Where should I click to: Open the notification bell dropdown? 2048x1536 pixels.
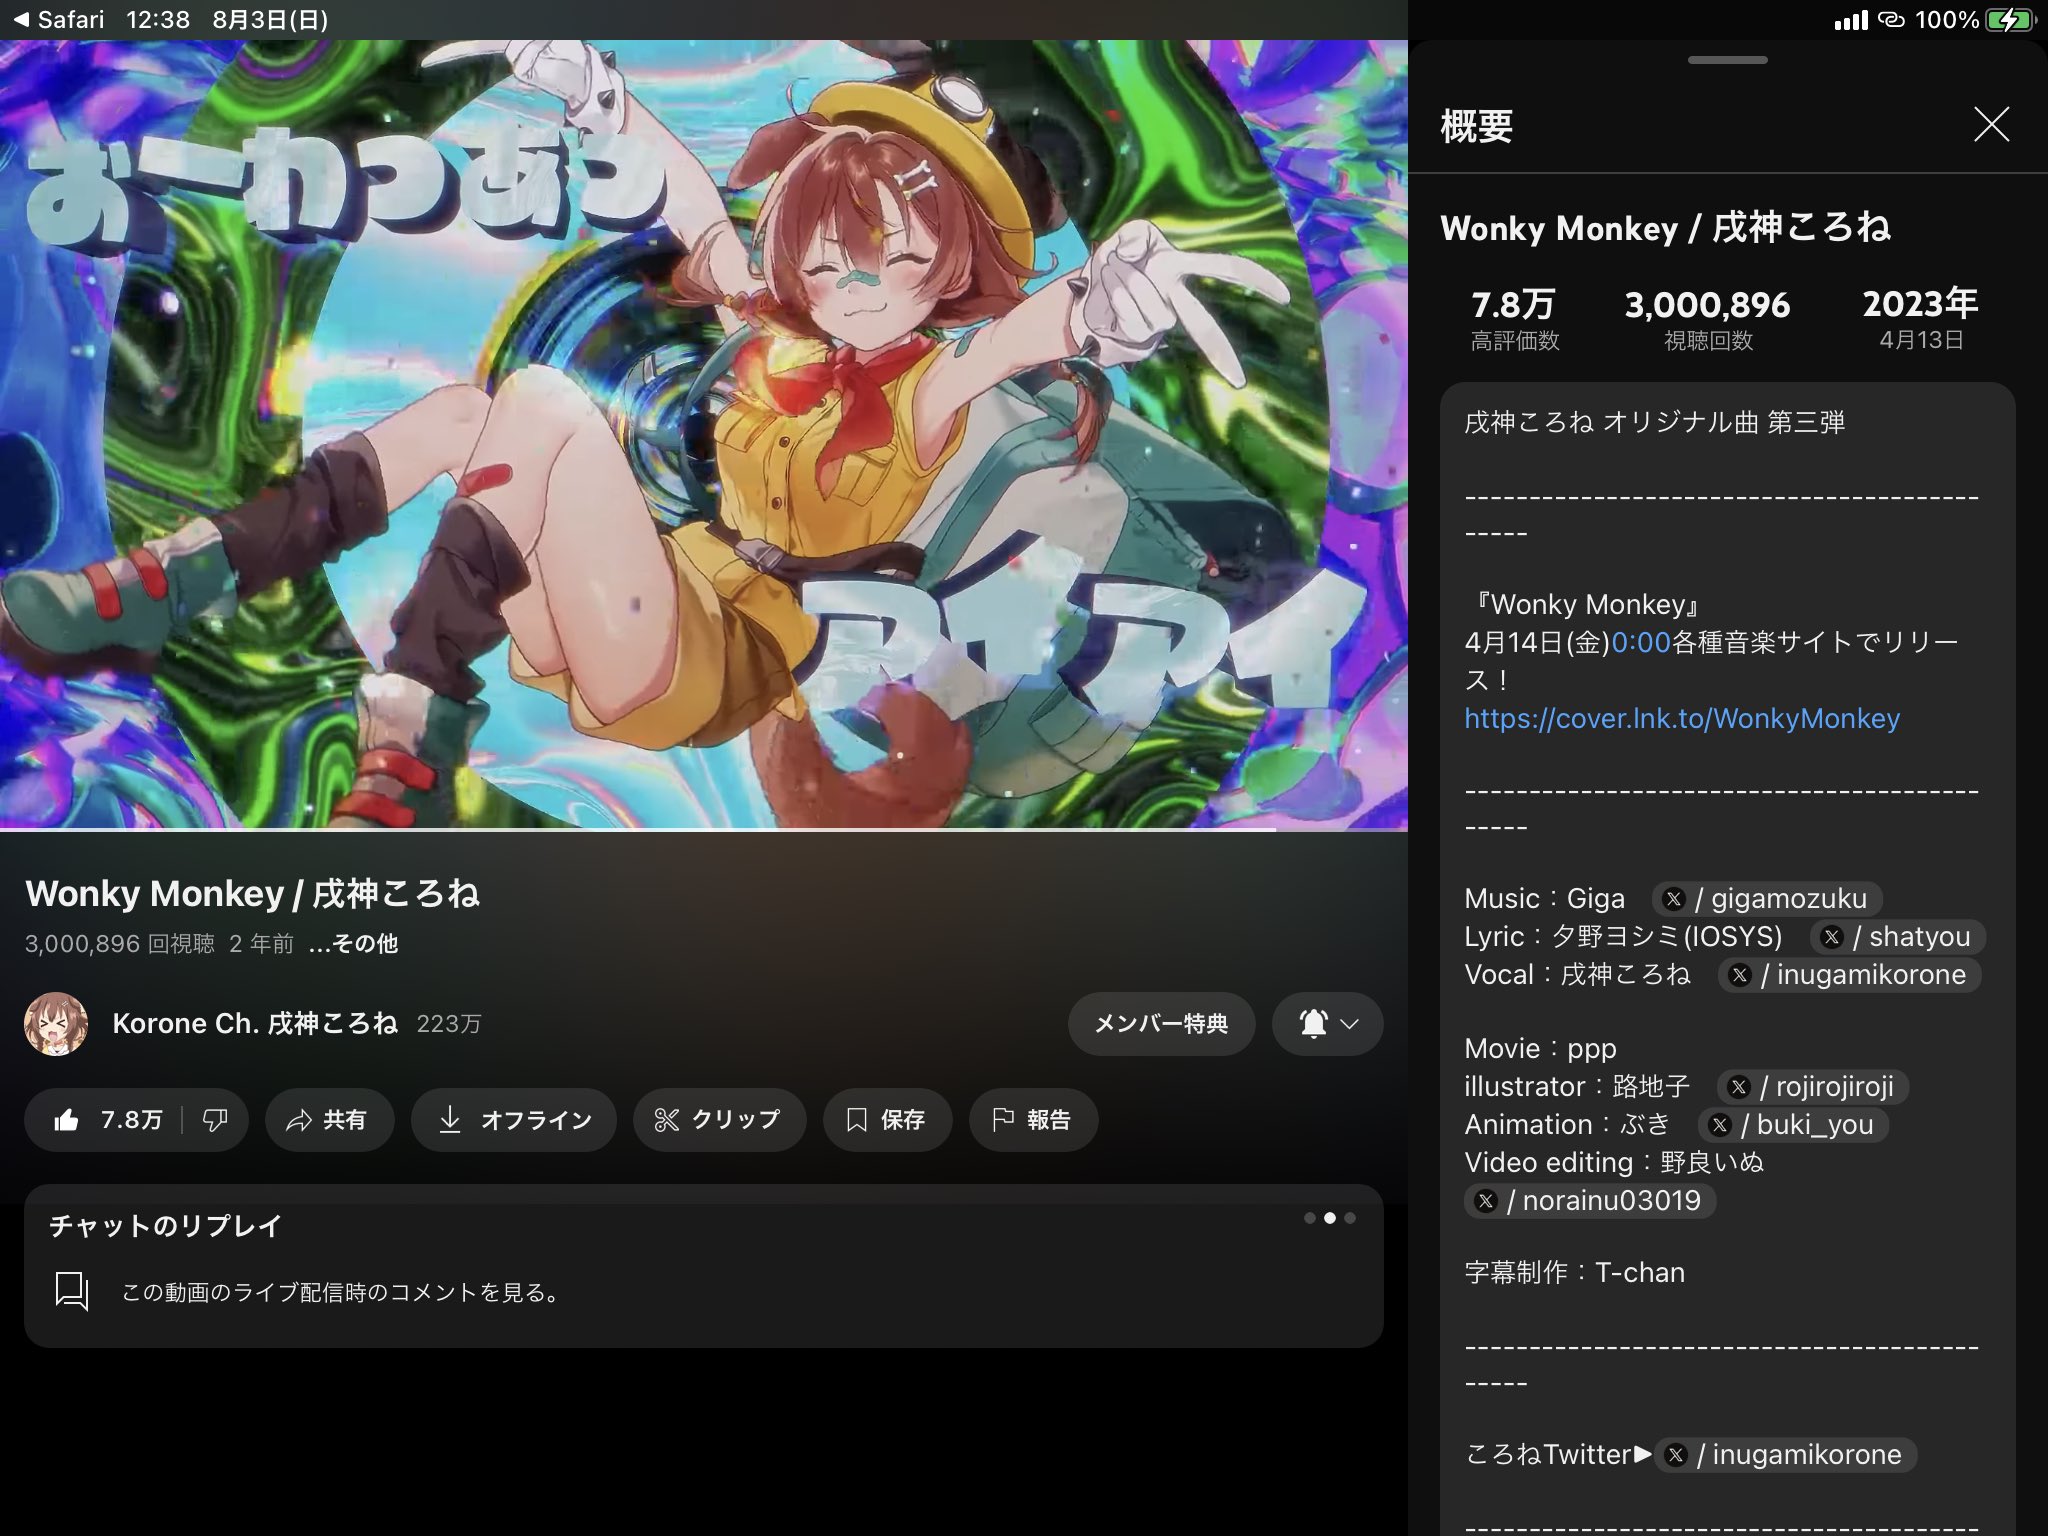pyautogui.click(x=1327, y=1024)
